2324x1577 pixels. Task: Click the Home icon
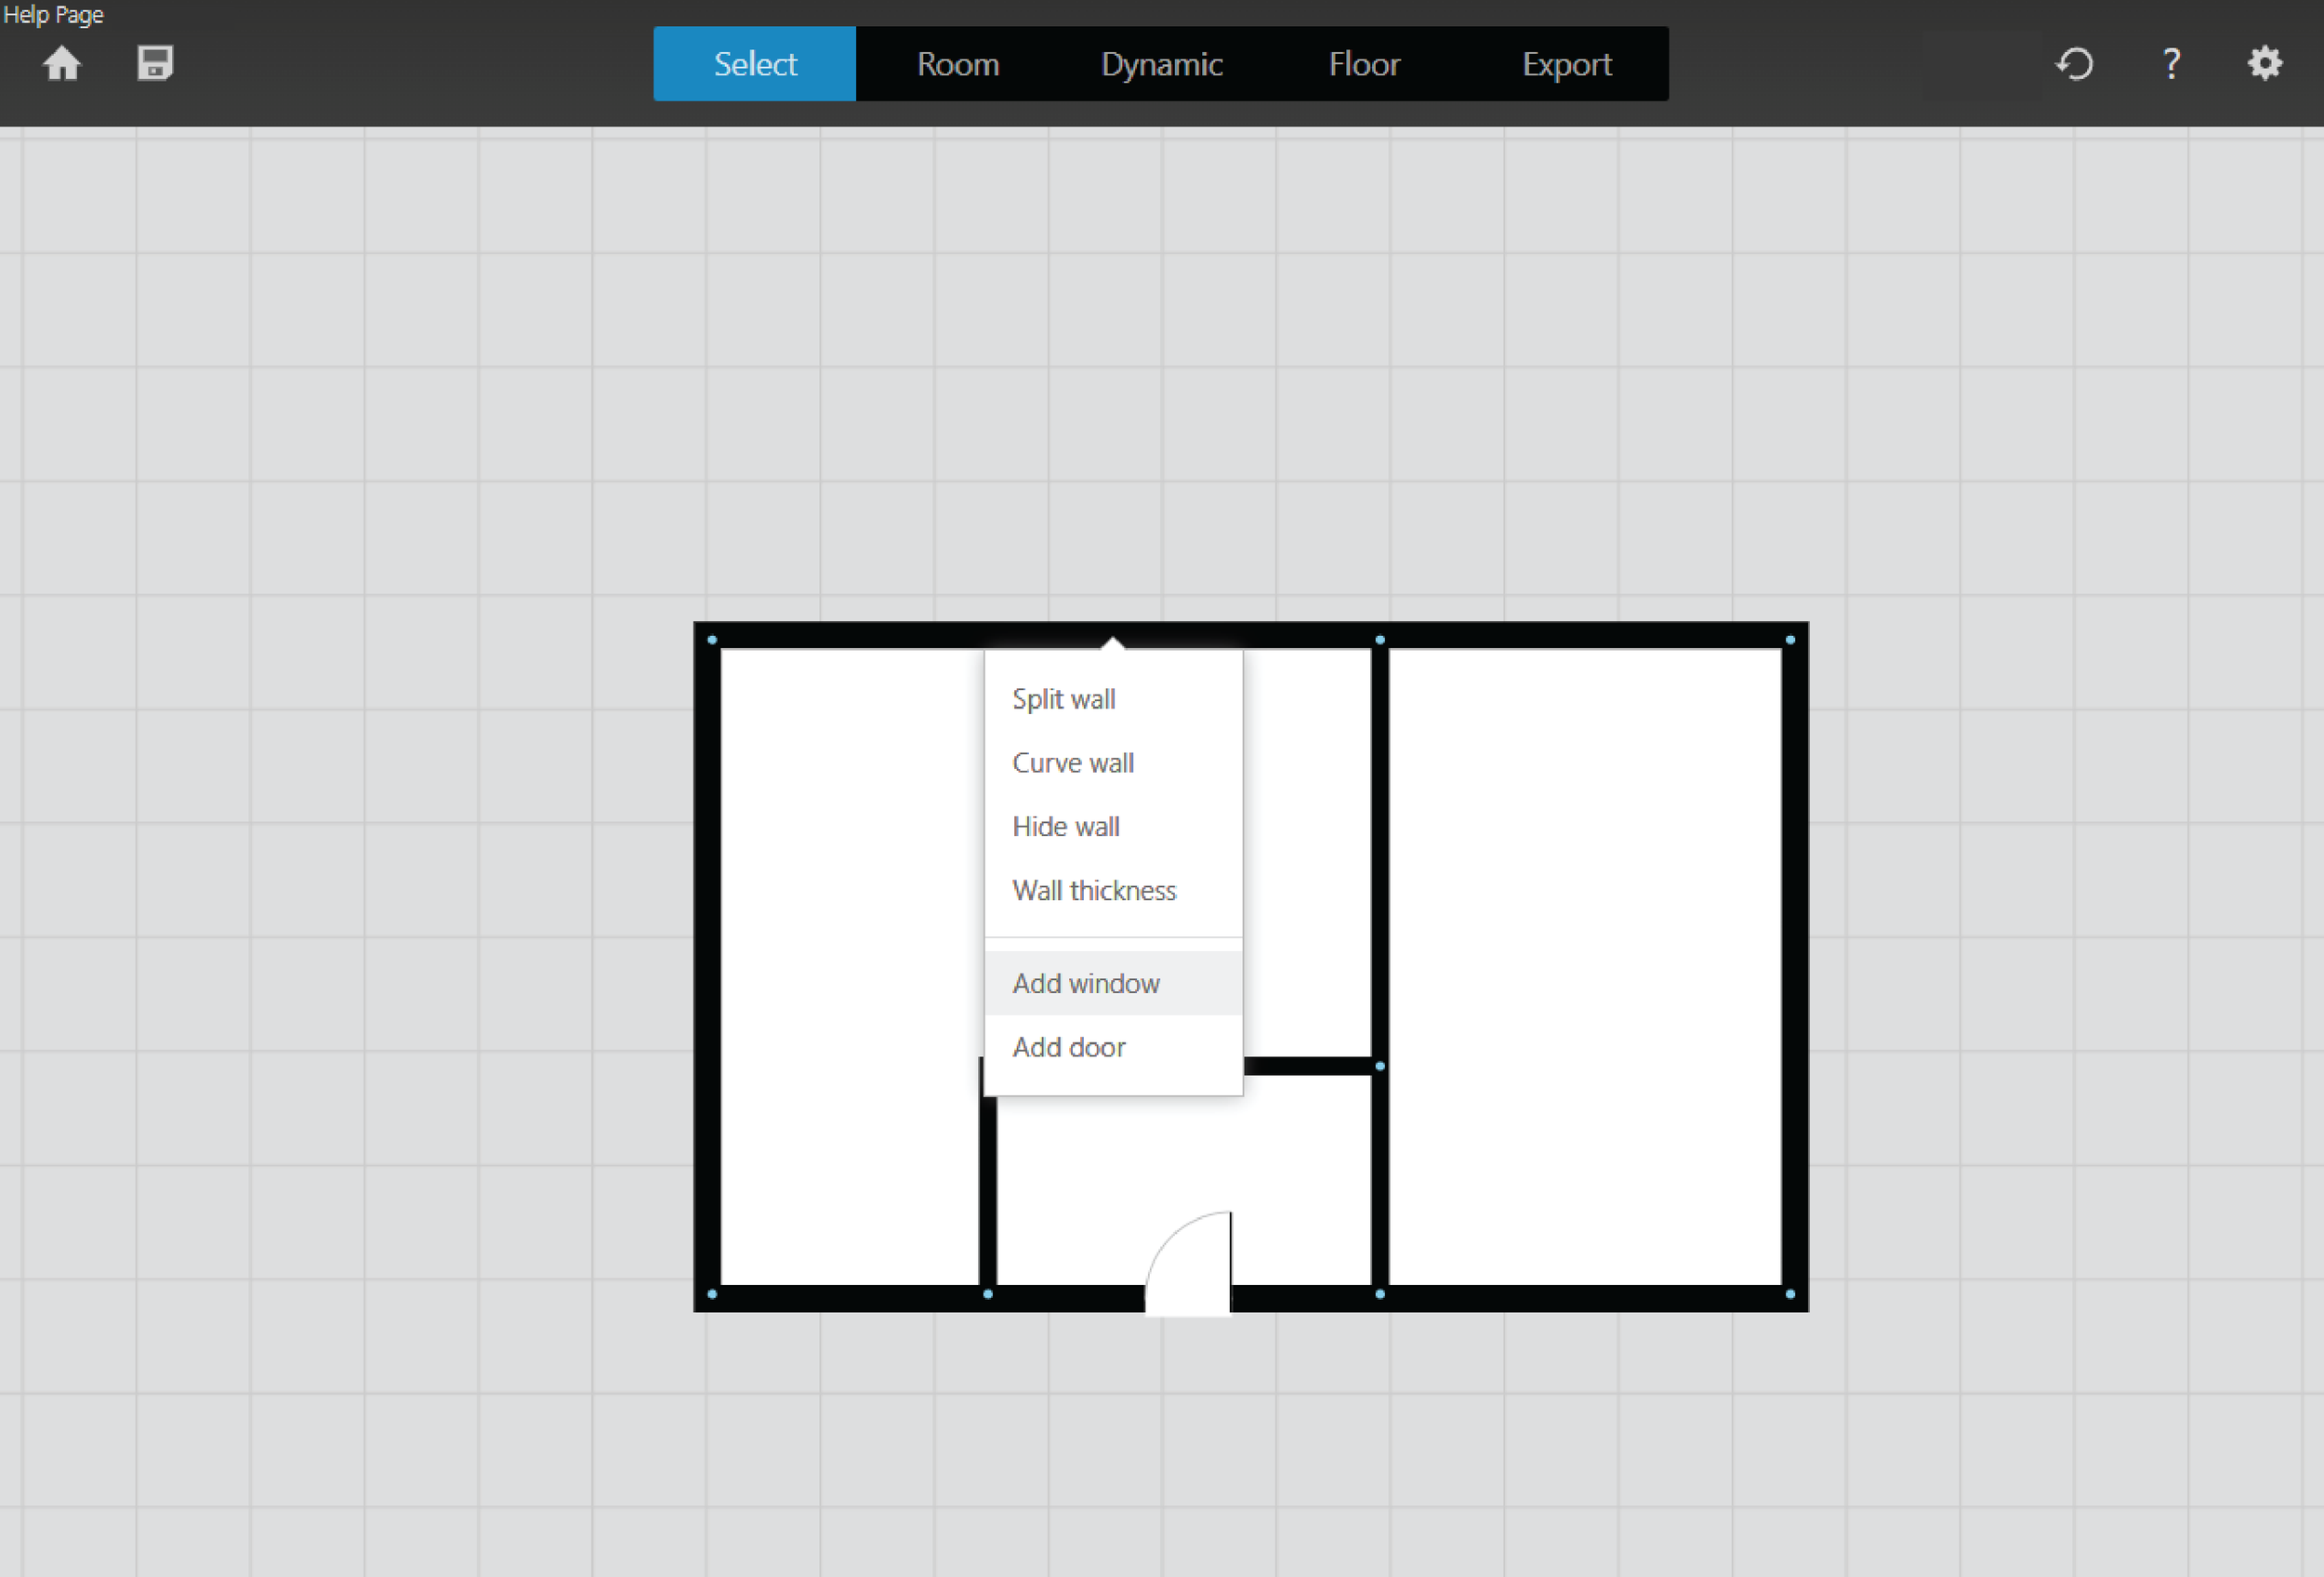[x=62, y=64]
